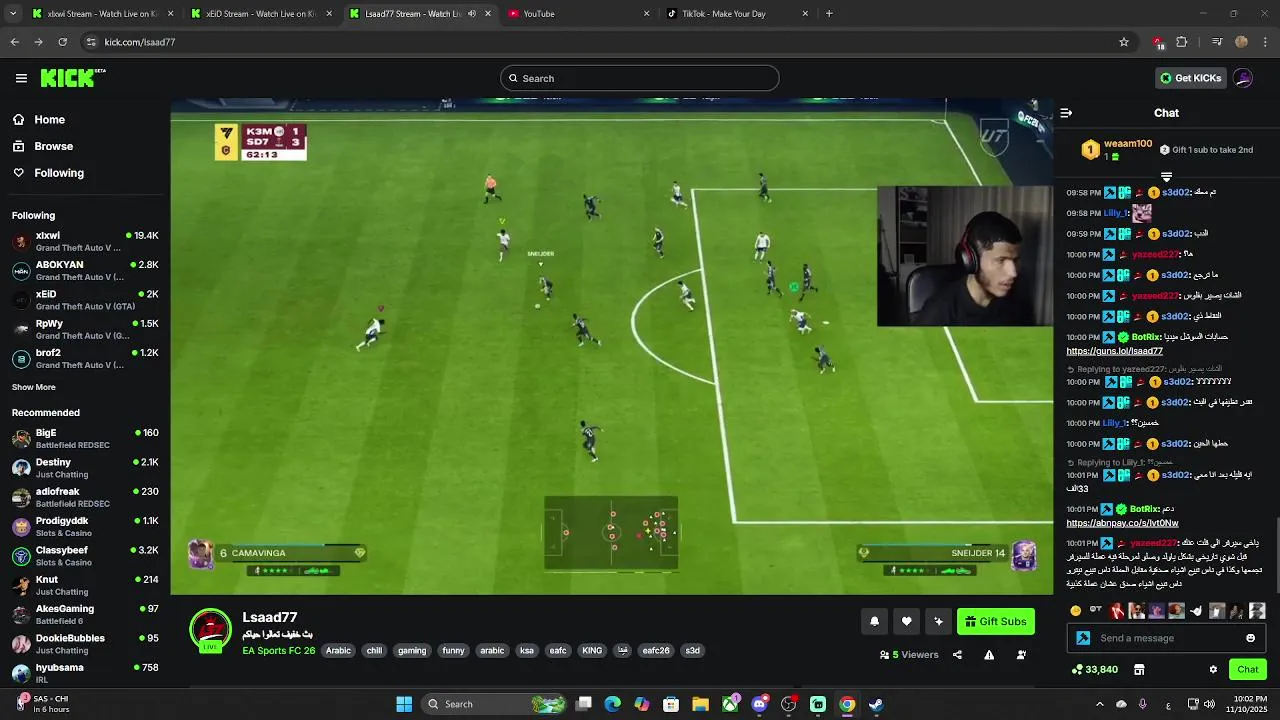1280x720 pixels.
Task: Focus the Kick search box
Action: pyautogui.click(x=639, y=78)
